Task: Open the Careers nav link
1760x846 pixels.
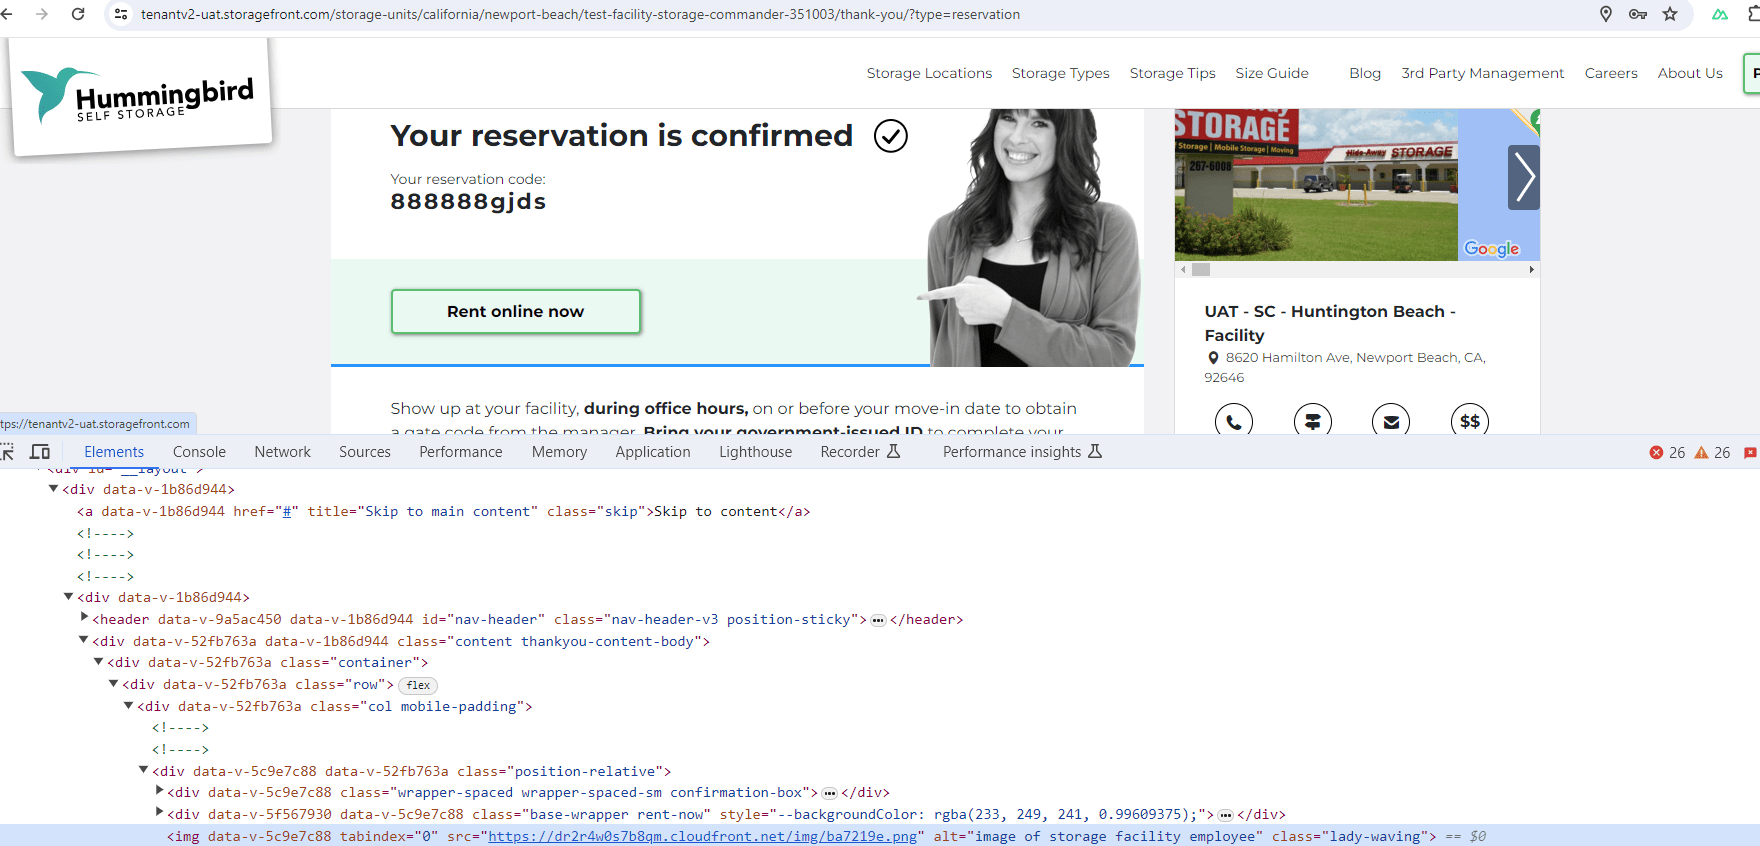Action: 1611,73
